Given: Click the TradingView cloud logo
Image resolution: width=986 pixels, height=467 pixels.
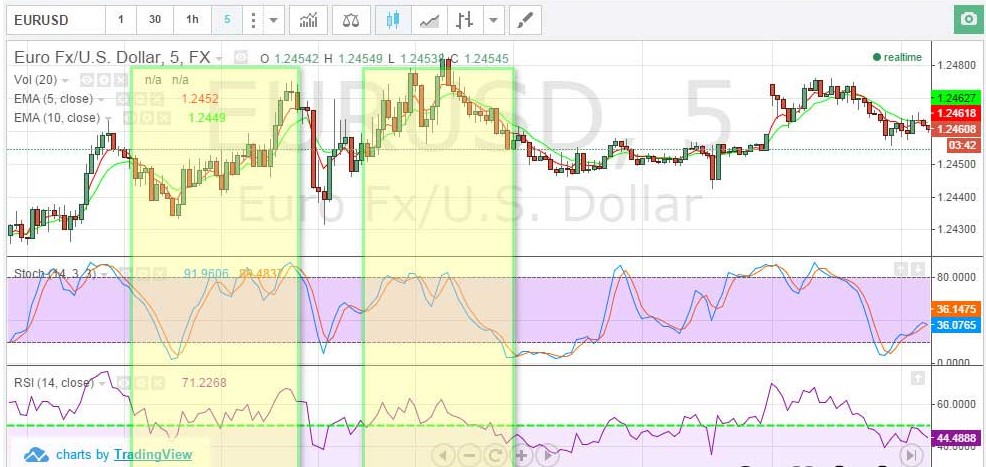Looking at the screenshot, I should [36, 454].
